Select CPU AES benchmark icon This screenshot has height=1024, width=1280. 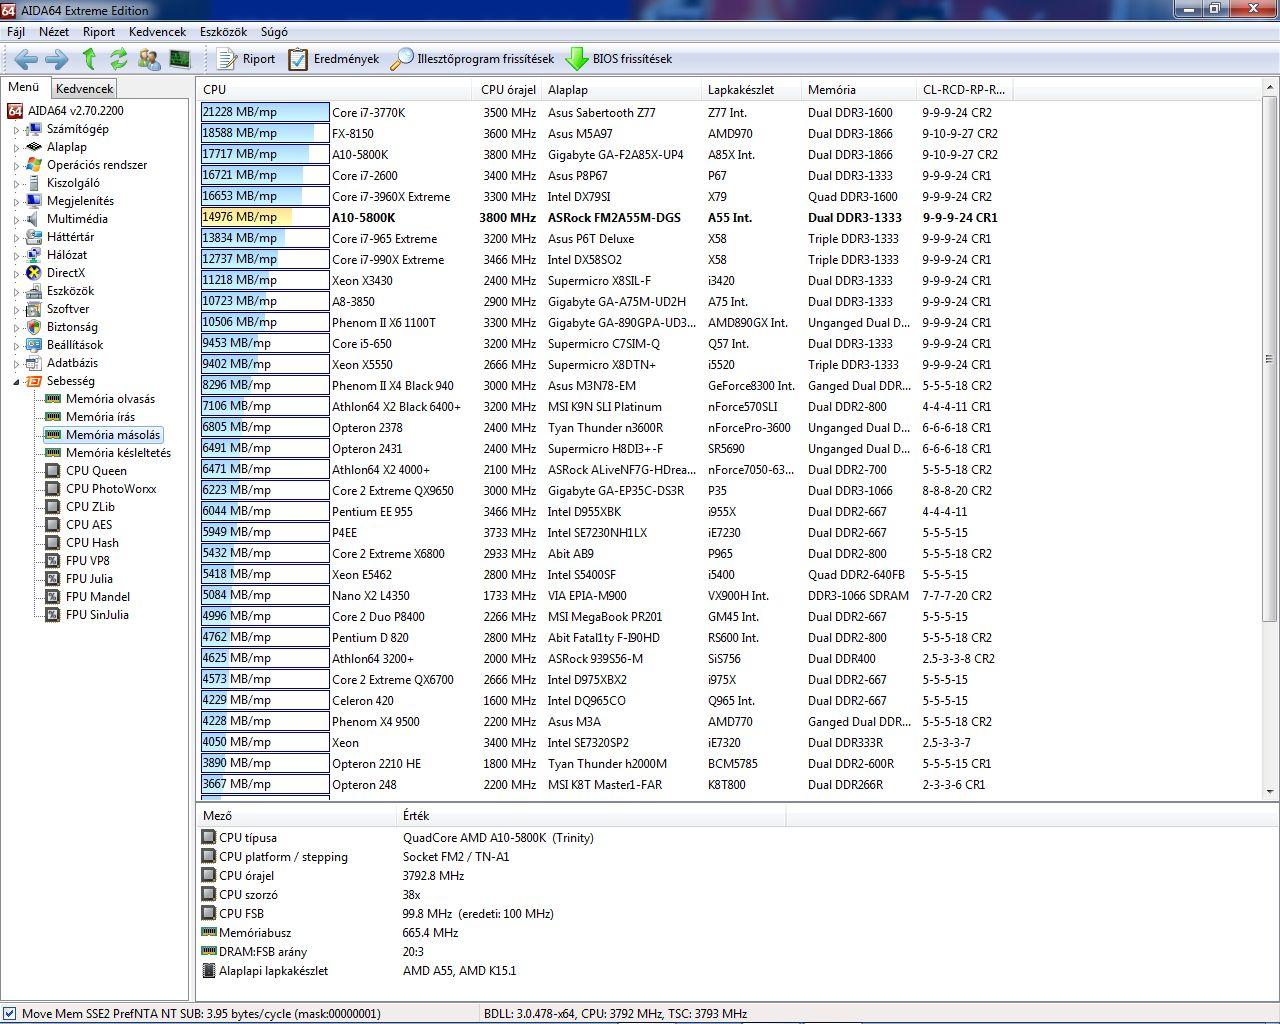point(53,525)
